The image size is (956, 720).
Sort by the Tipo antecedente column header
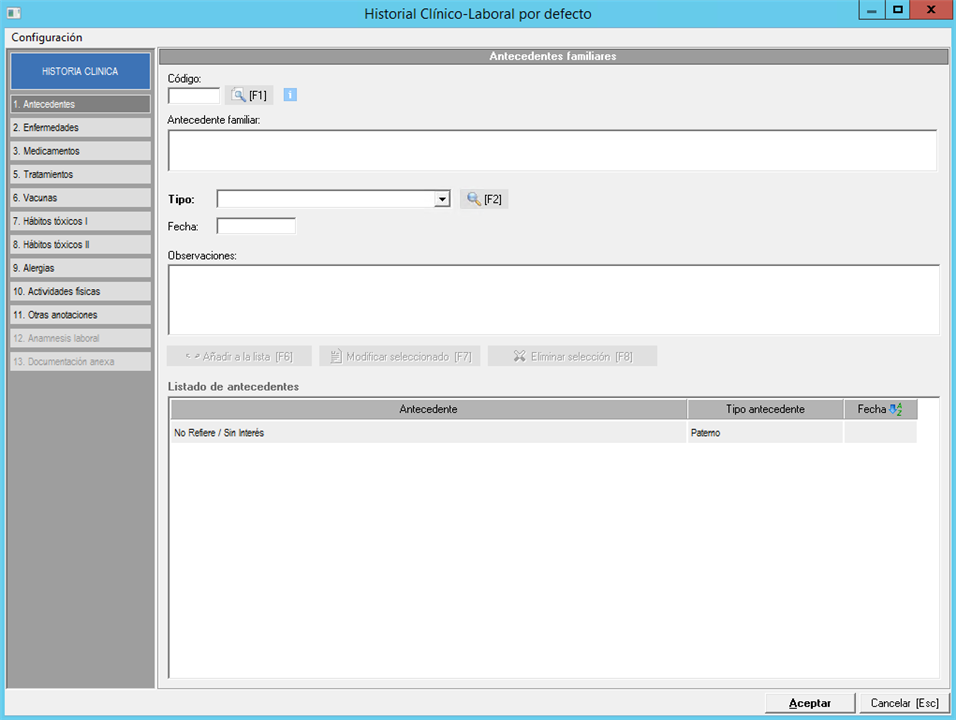coord(765,409)
